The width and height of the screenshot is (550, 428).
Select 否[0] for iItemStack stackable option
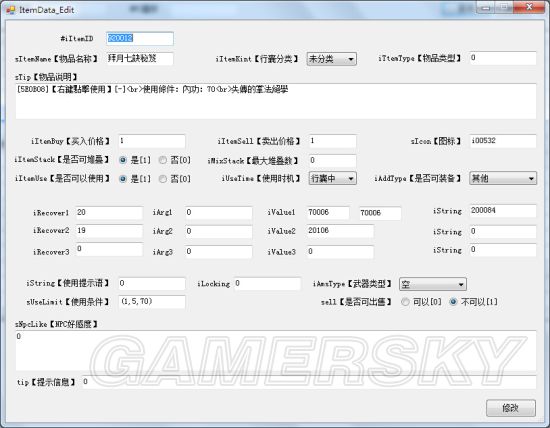[x=174, y=160]
